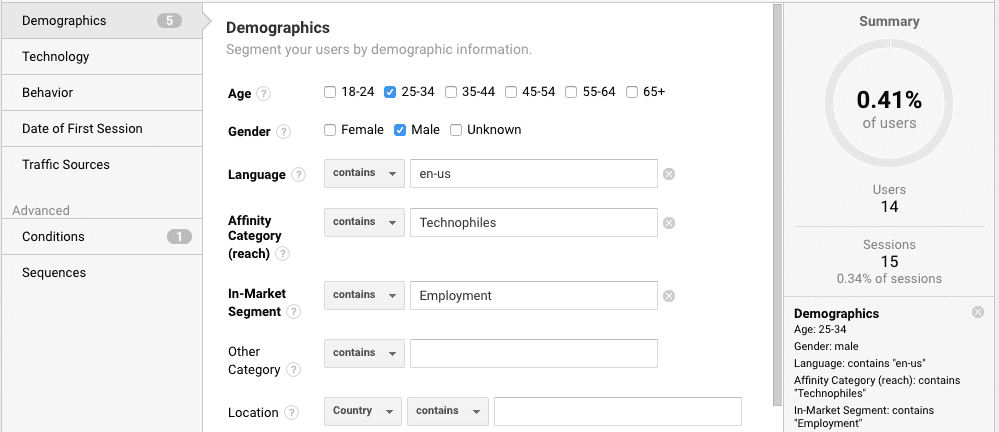Uncheck the Male gender box

[x=399, y=130]
